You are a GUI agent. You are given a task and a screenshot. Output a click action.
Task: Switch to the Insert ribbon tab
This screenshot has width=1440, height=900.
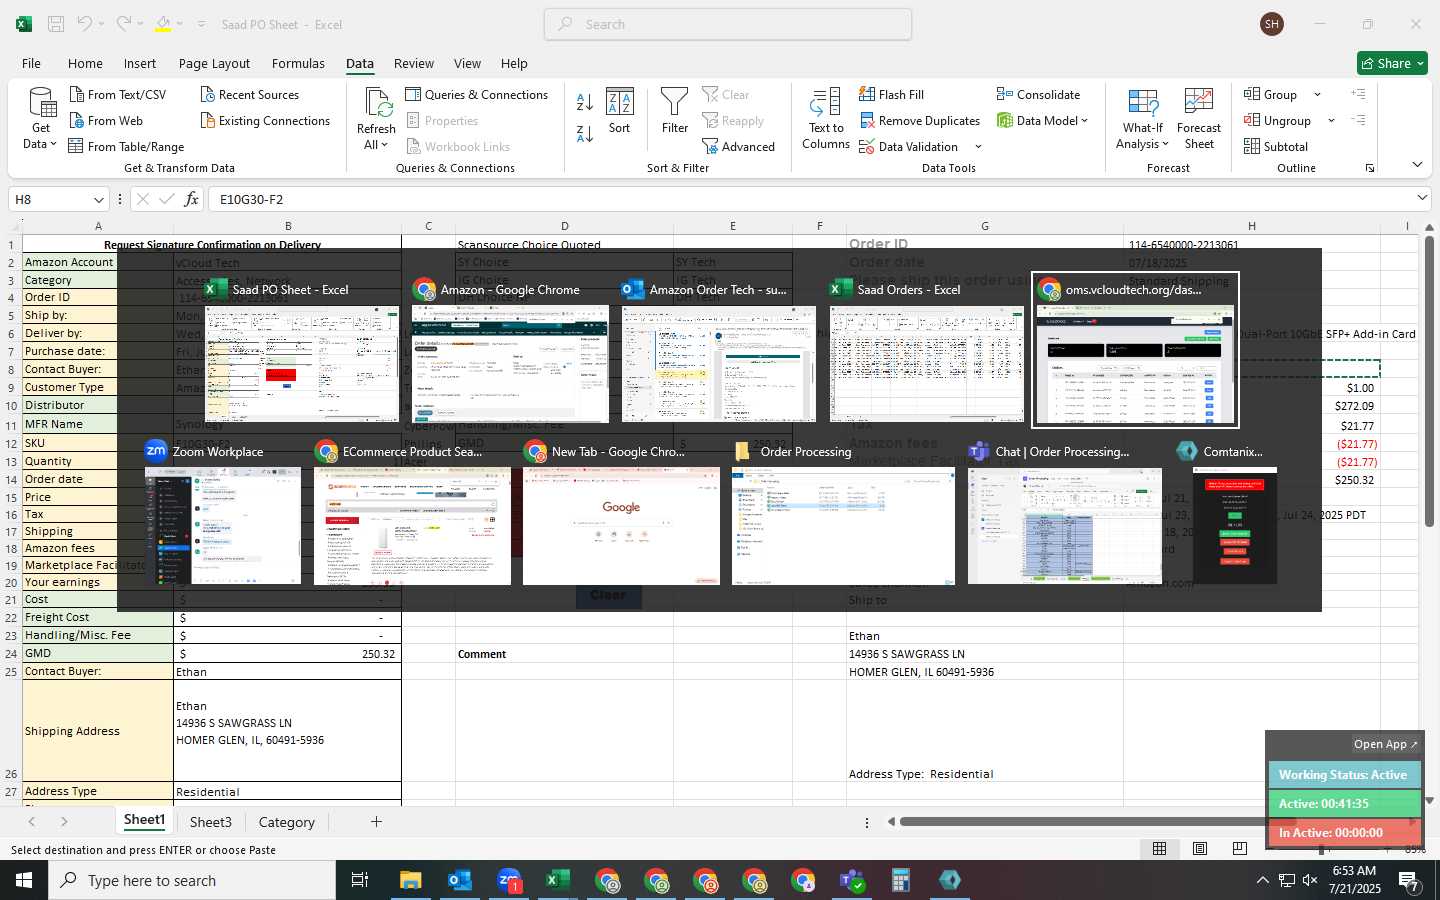pos(140,63)
